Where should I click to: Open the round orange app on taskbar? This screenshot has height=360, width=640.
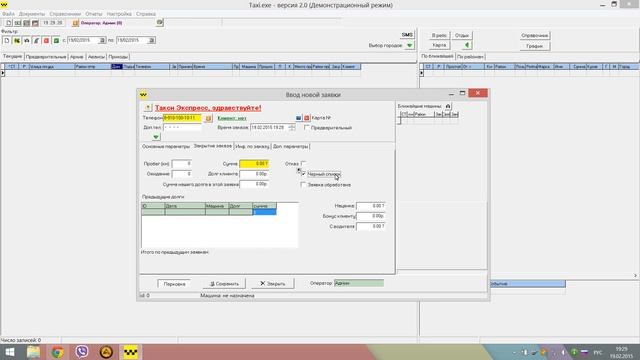(x=106, y=351)
